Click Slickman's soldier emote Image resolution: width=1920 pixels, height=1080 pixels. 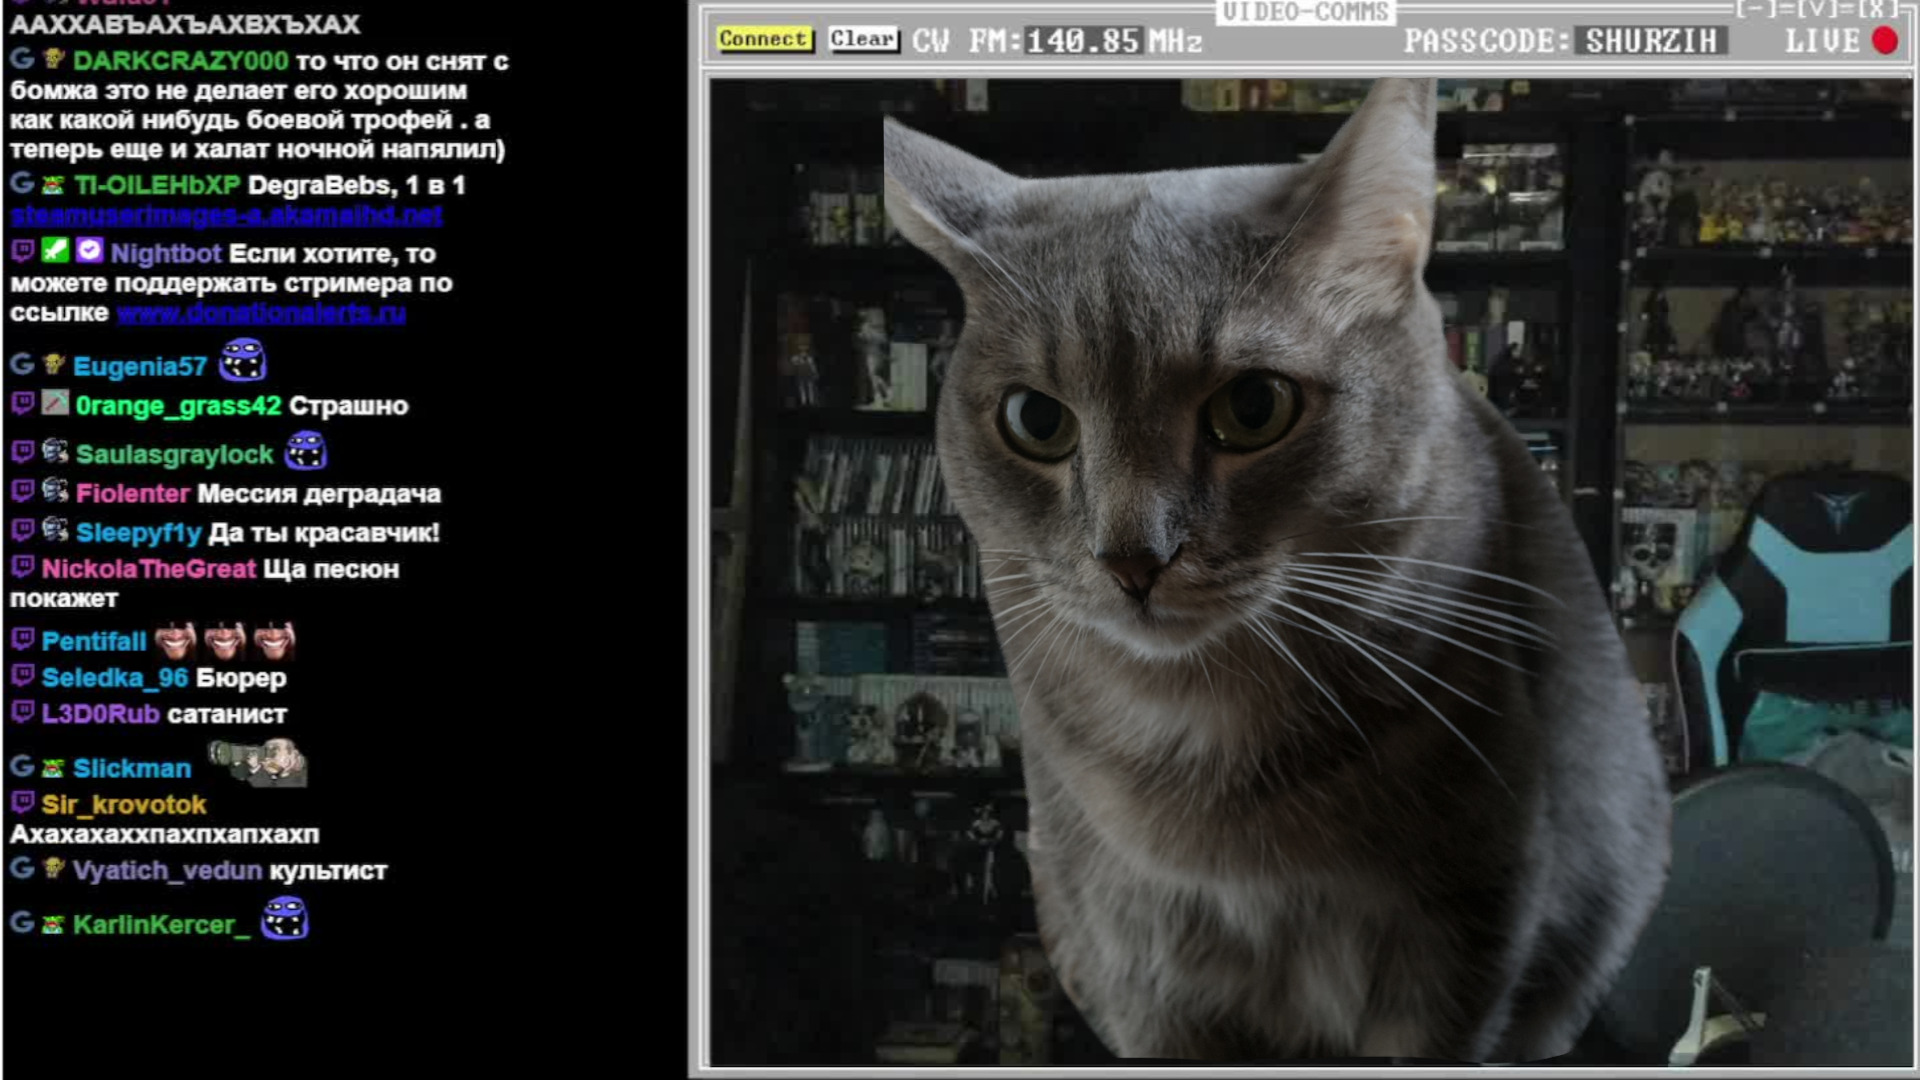click(258, 764)
